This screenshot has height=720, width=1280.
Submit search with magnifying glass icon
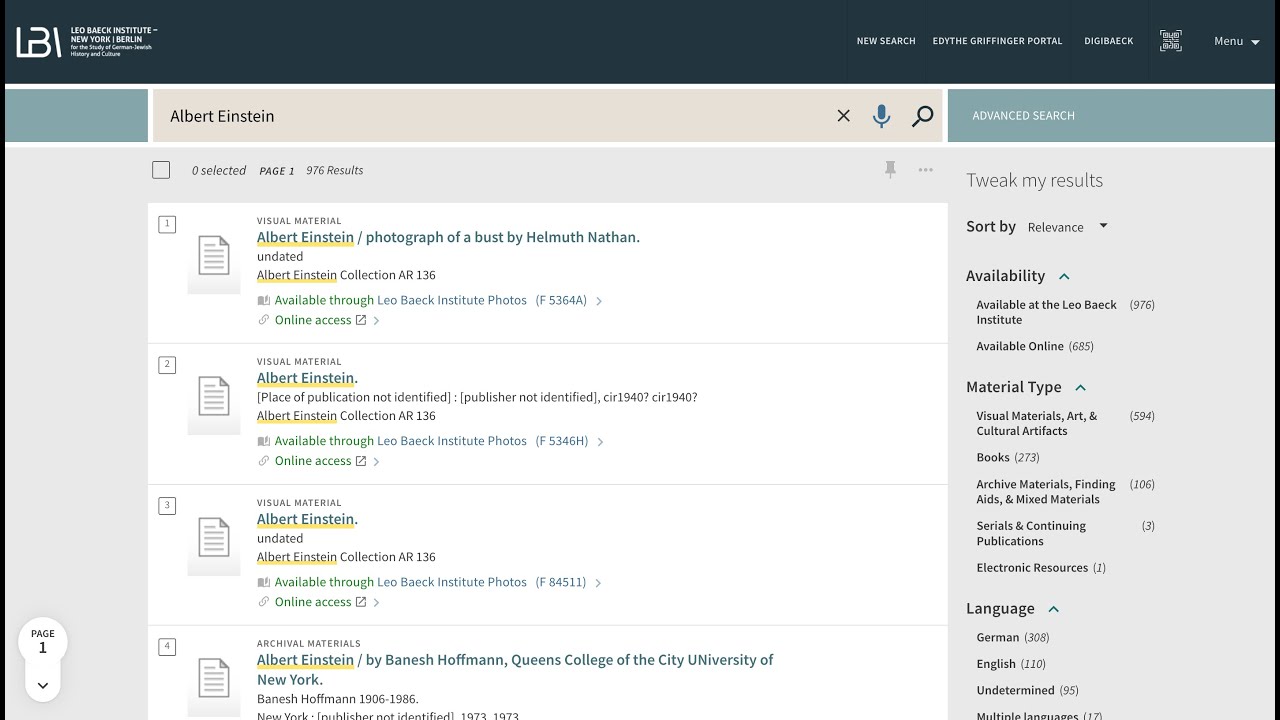[922, 116]
